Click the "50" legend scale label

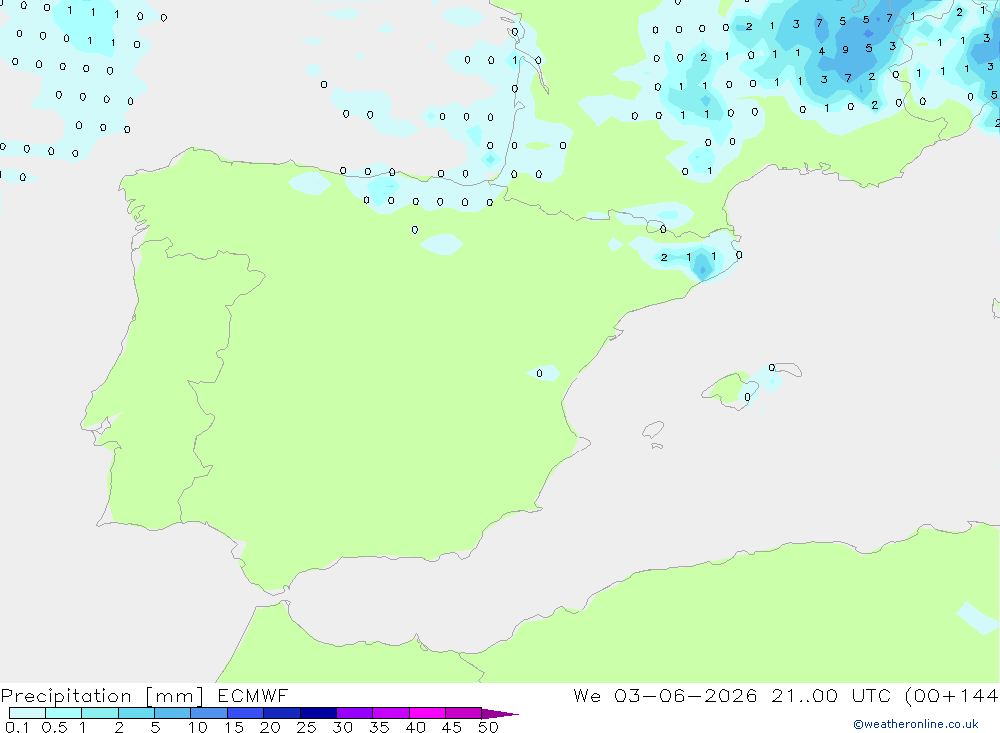488,727
